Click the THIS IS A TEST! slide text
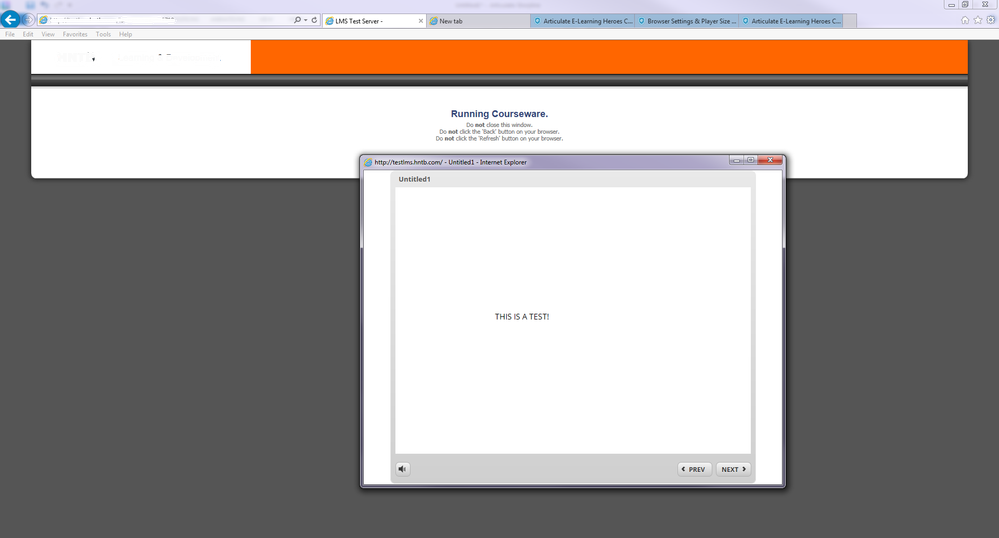The height and width of the screenshot is (538, 999). coord(522,317)
